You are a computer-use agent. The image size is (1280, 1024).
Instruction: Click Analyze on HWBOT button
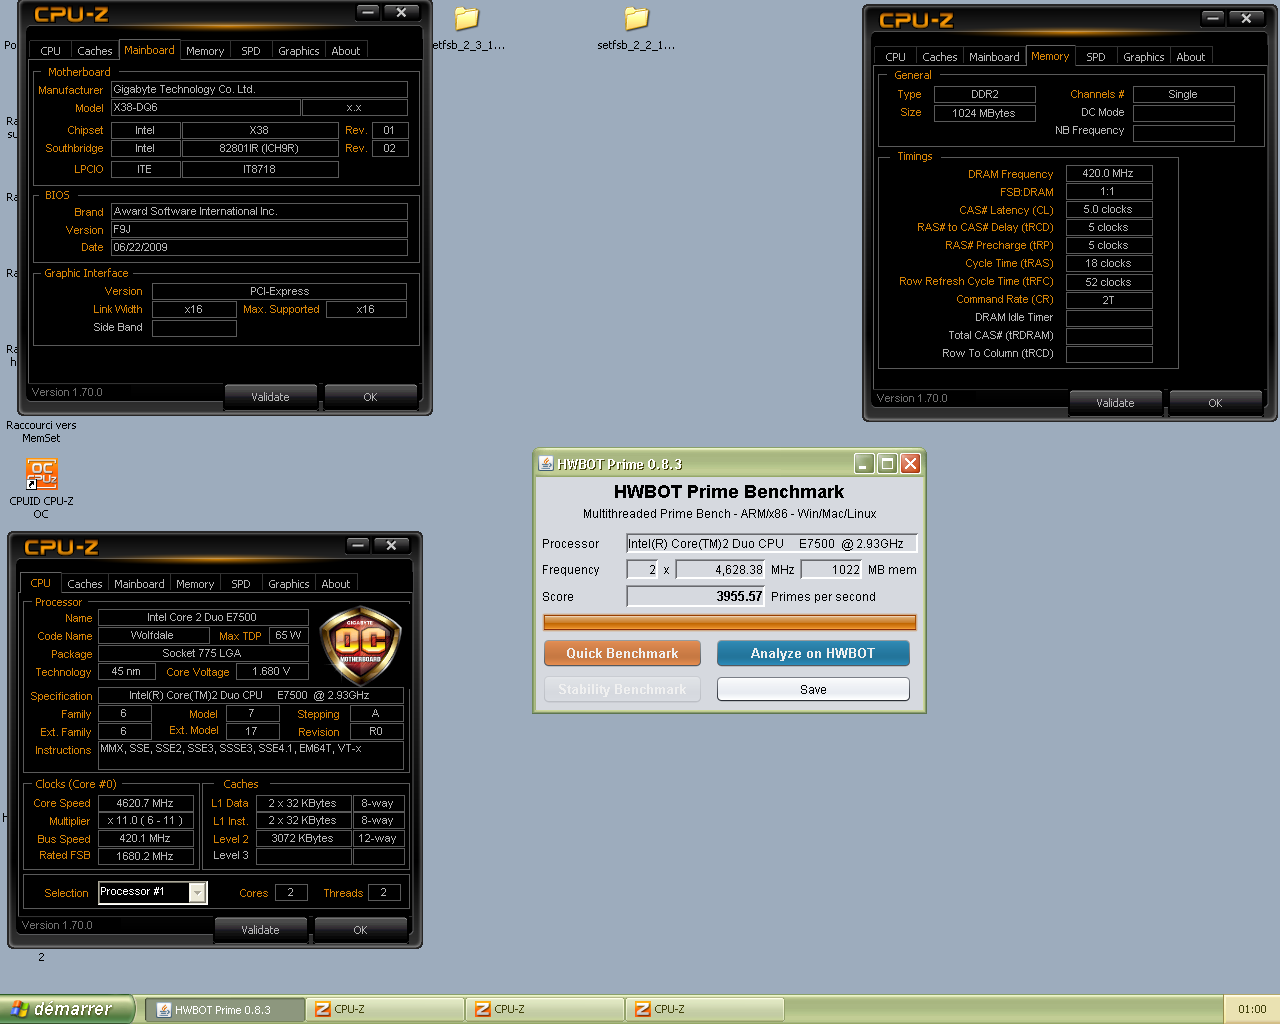tap(813, 653)
